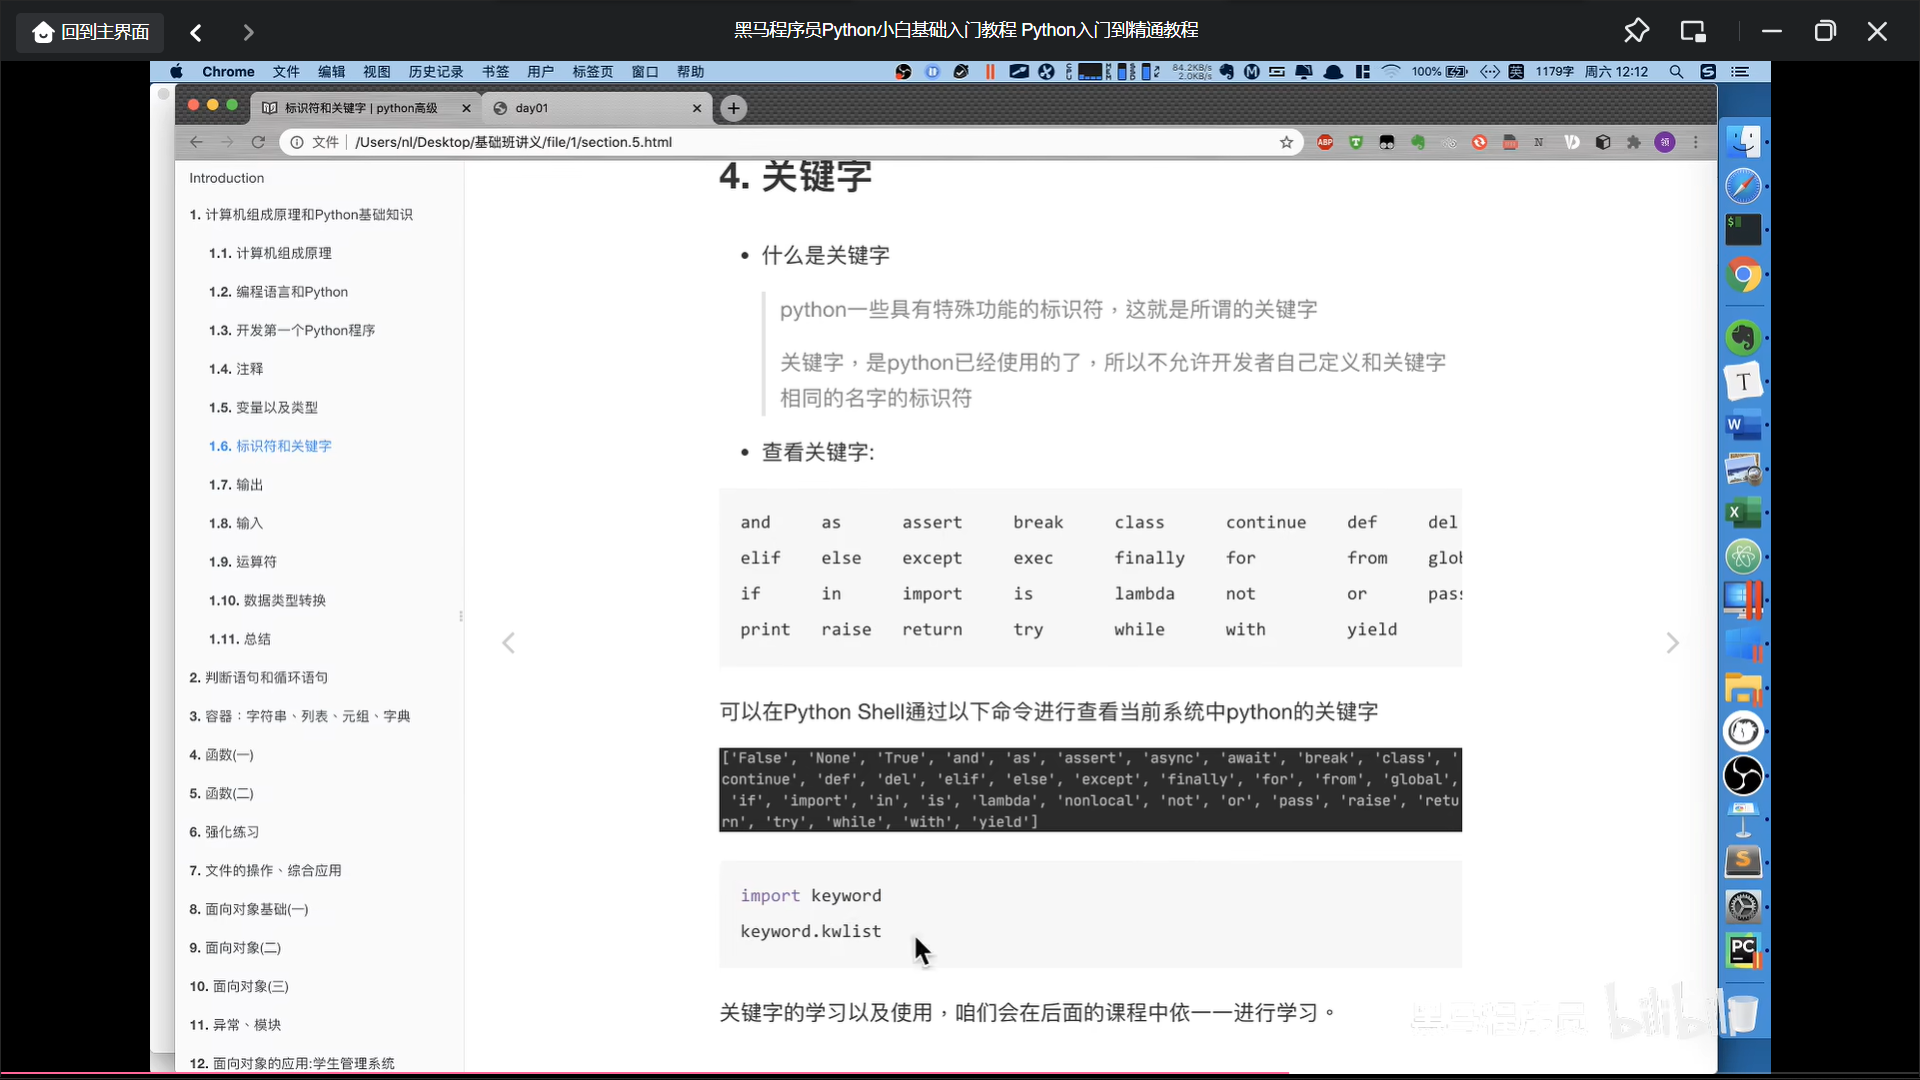The image size is (1920, 1080).
Task: Click the address bar URL field
Action: point(760,142)
